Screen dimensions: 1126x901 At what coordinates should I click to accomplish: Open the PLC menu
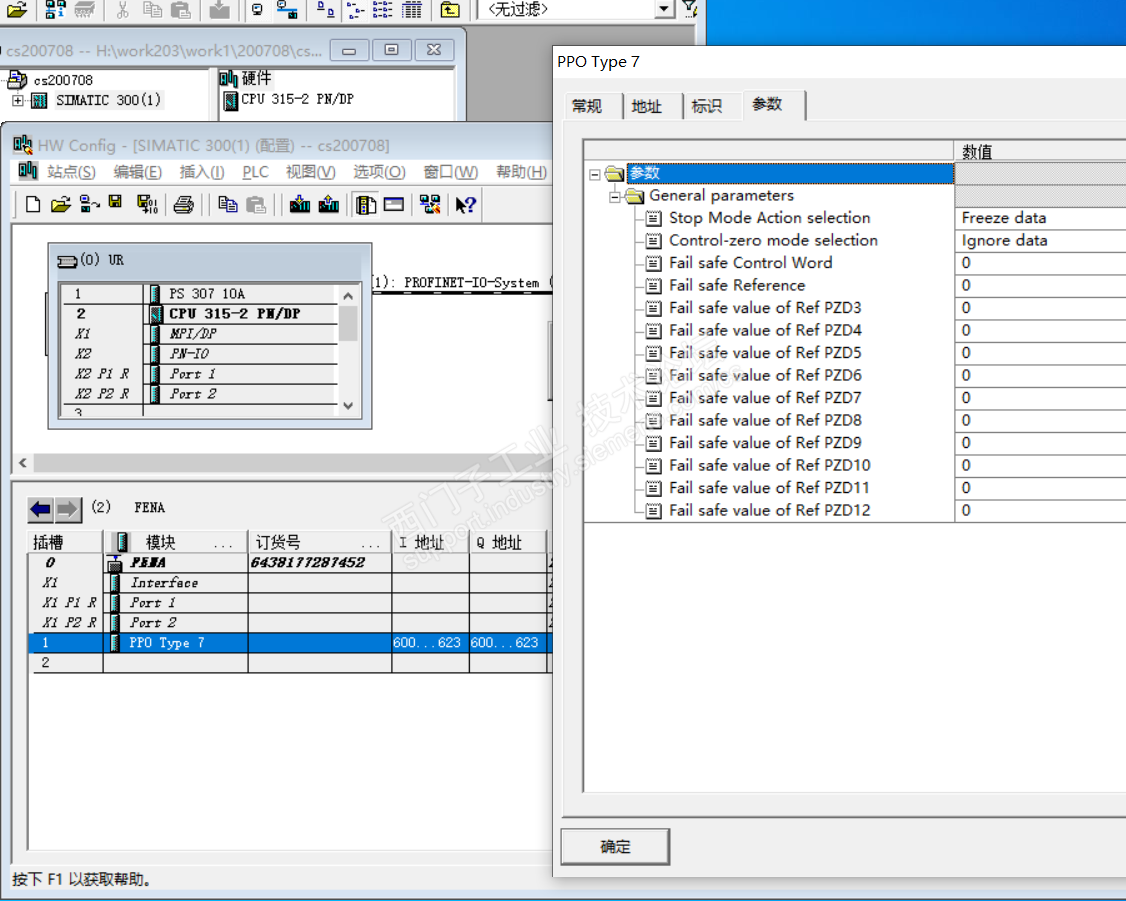pos(255,172)
